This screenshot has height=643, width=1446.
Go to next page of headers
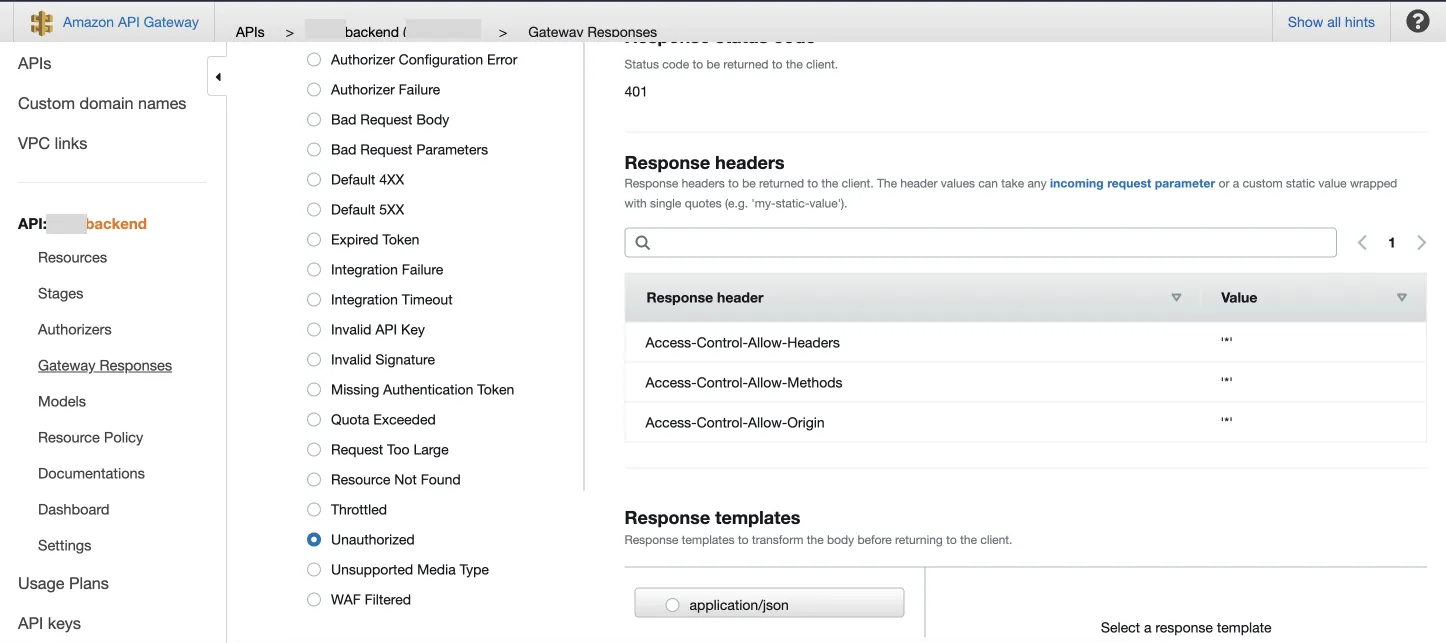(x=1421, y=242)
